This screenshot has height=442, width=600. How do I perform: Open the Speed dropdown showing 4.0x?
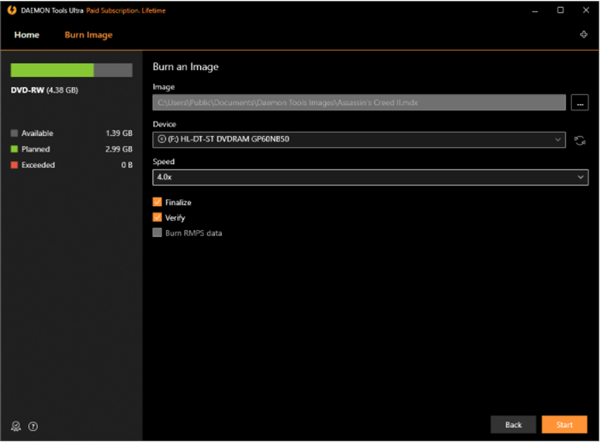point(370,177)
